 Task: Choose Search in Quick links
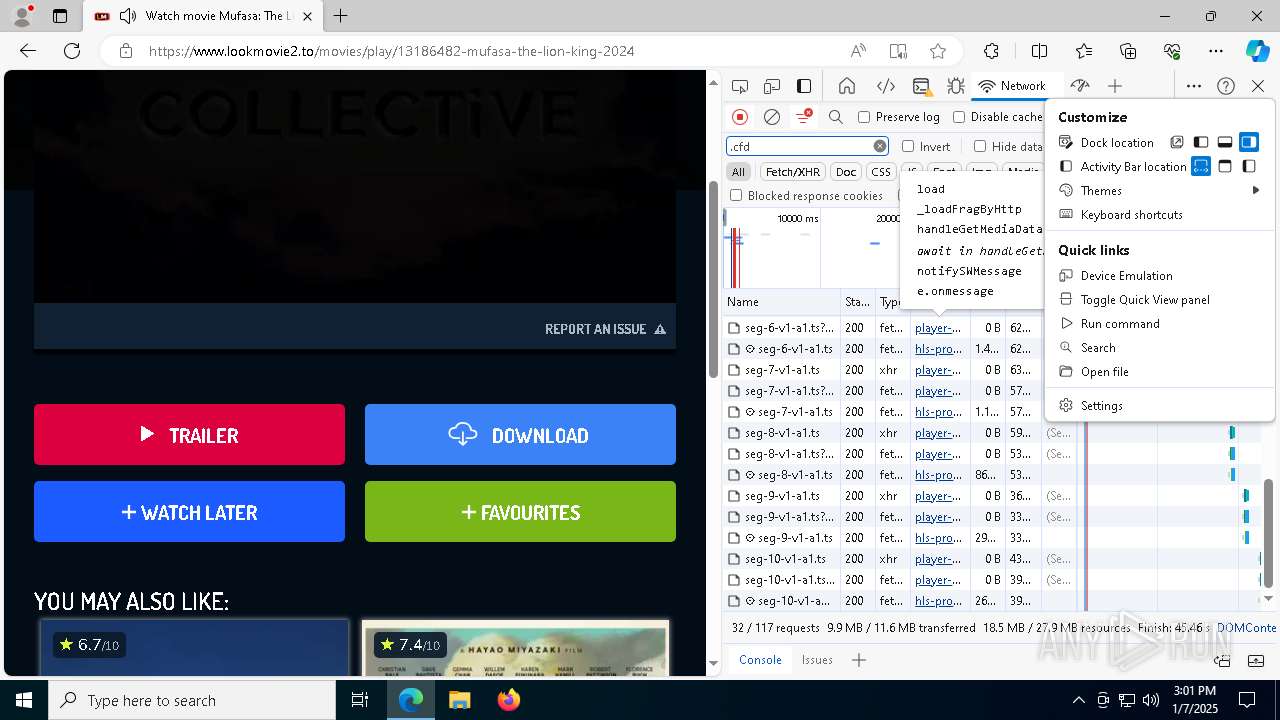(1160, 347)
